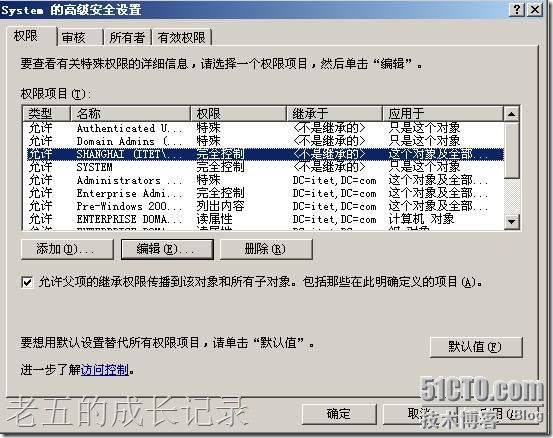The image size is (553, 438).
Task: Select the Domain Admins permission entry
Action: pos(265,141)
